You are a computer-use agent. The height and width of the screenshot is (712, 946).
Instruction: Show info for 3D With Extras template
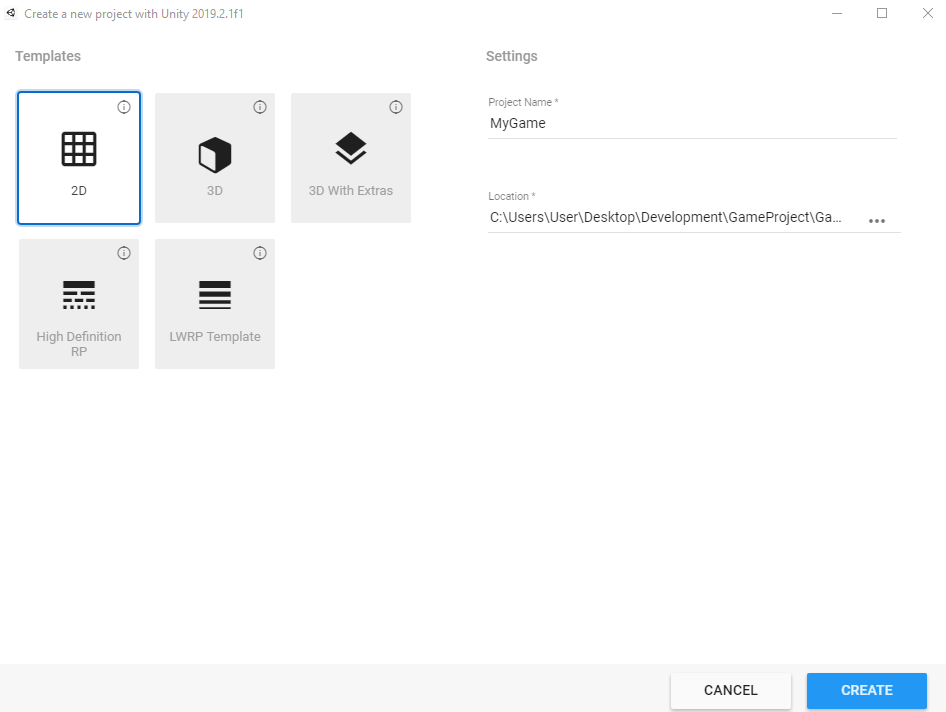[x=396, y=107]
